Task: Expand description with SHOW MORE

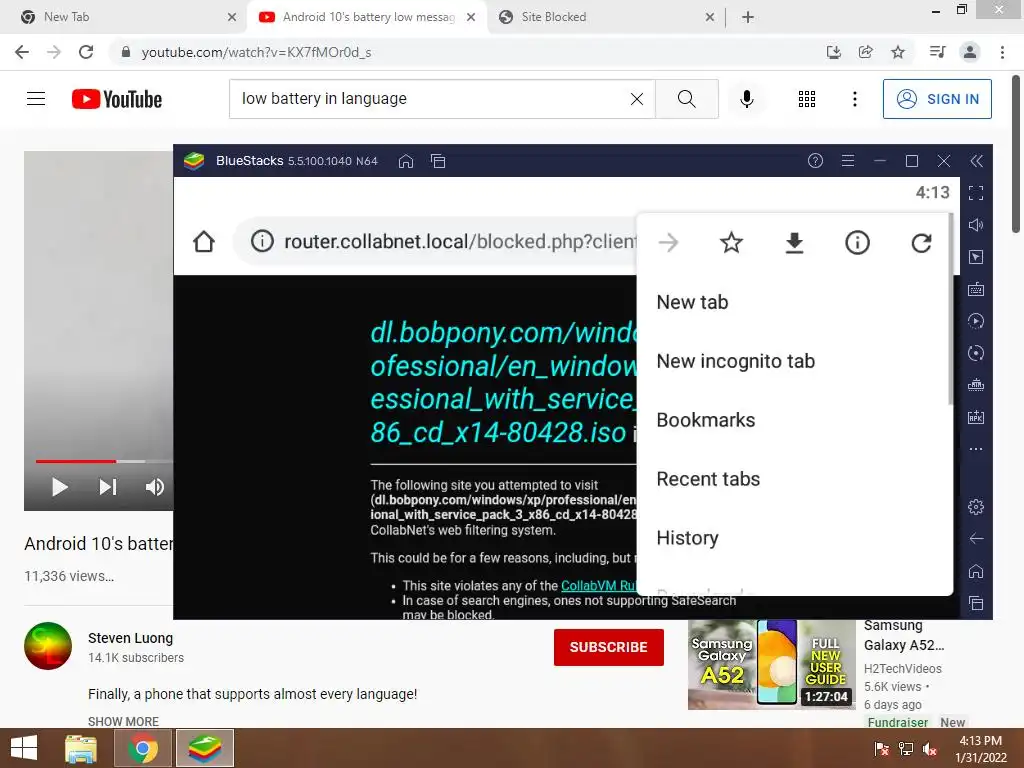Action: pos(123,721)
